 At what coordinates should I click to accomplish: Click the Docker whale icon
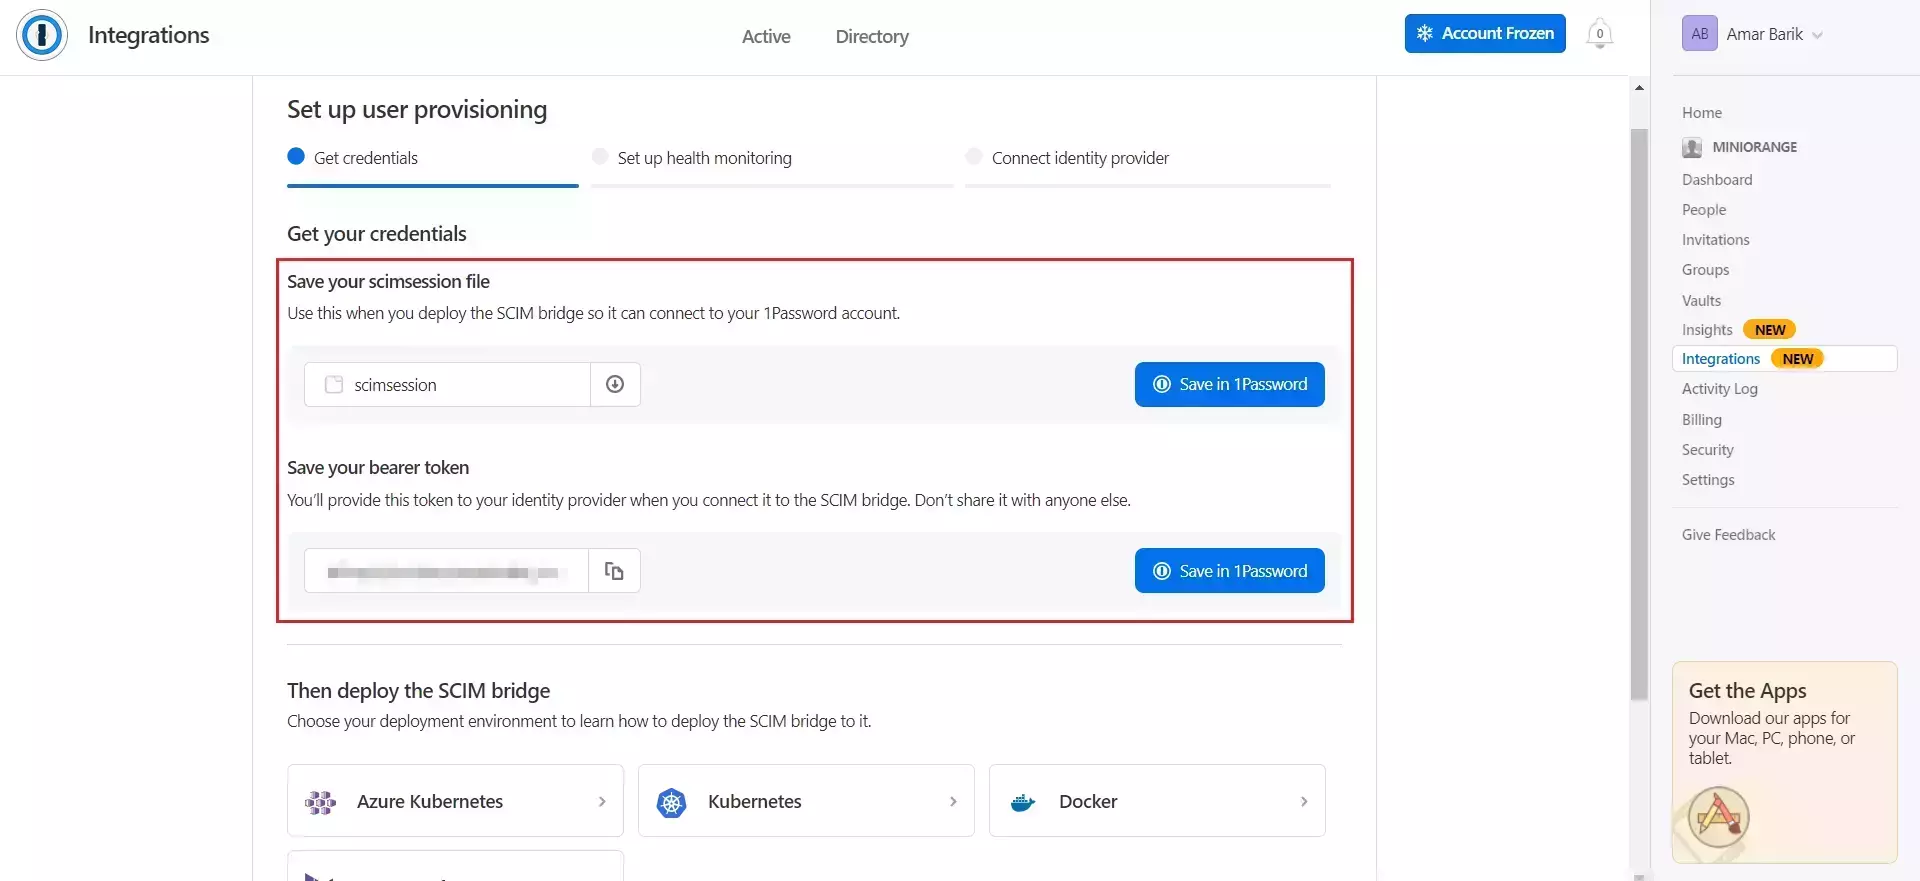(1023, 802)
